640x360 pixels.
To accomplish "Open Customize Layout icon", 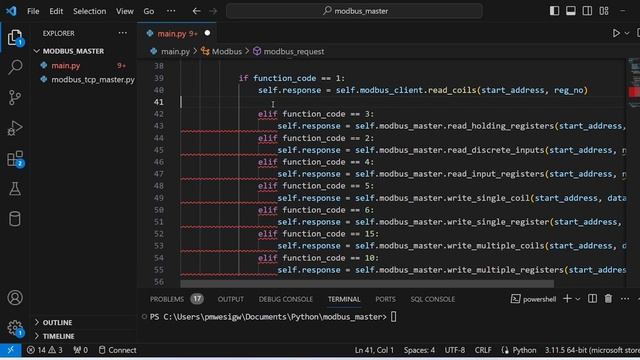I will pos(604,11).
